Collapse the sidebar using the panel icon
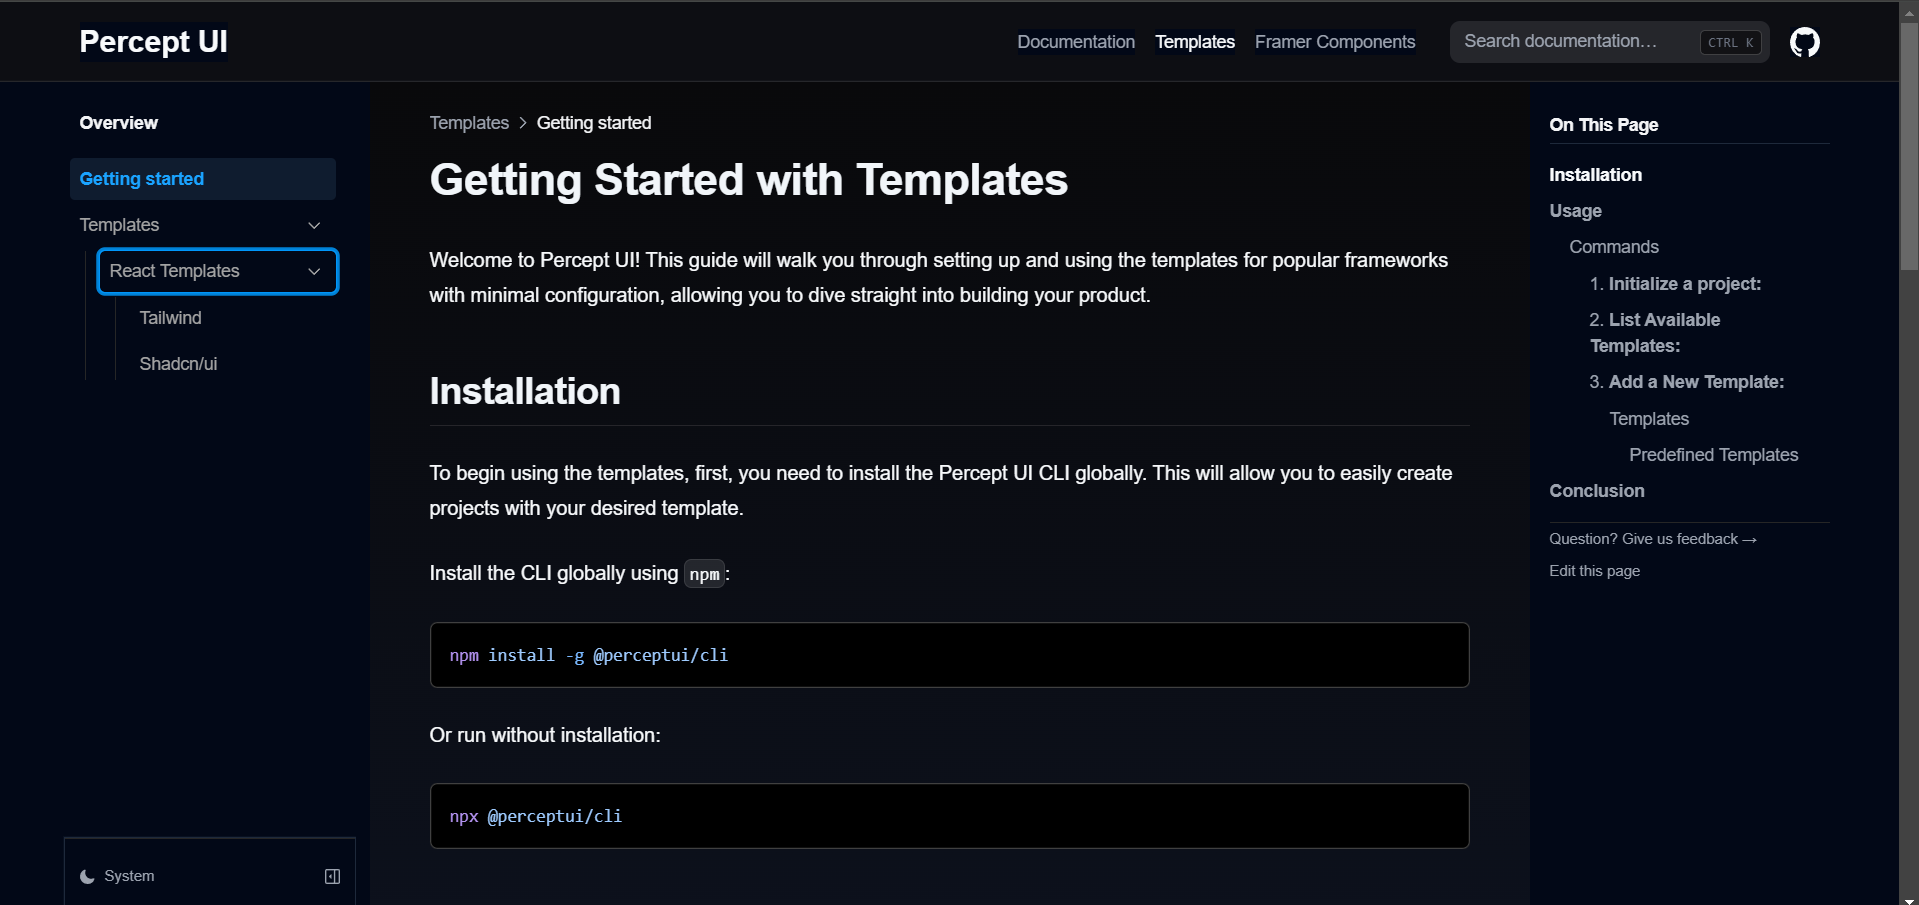 click(x=331, y=876)
